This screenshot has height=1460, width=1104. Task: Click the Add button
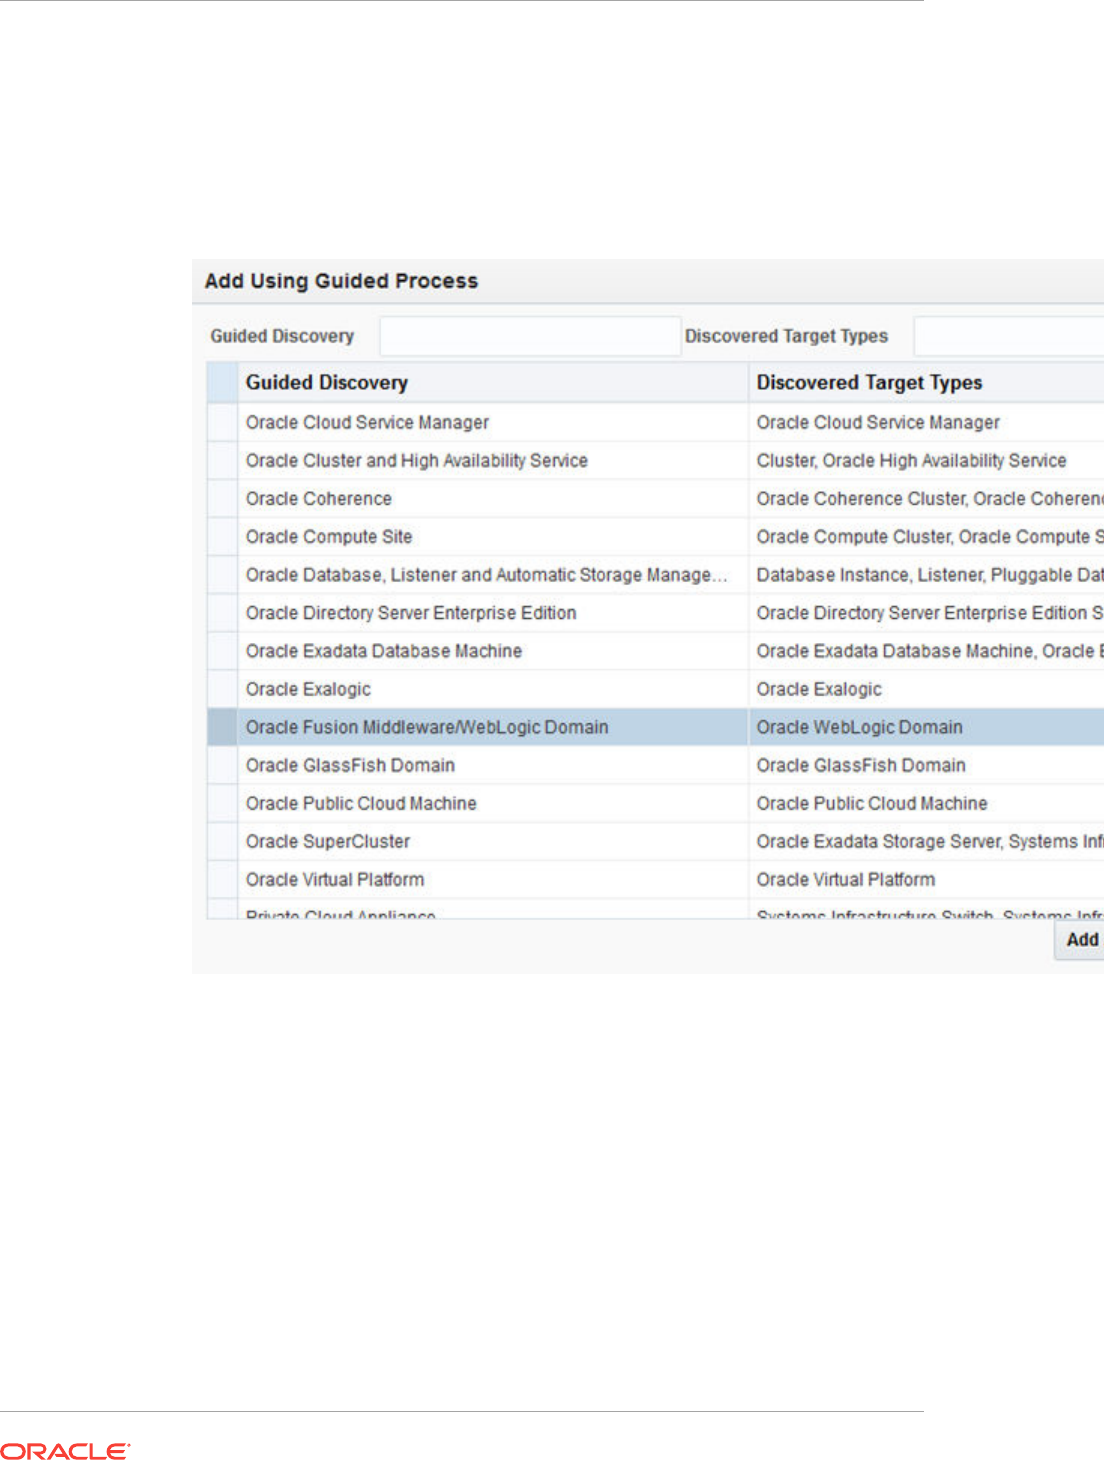[x=1080, y=940]
